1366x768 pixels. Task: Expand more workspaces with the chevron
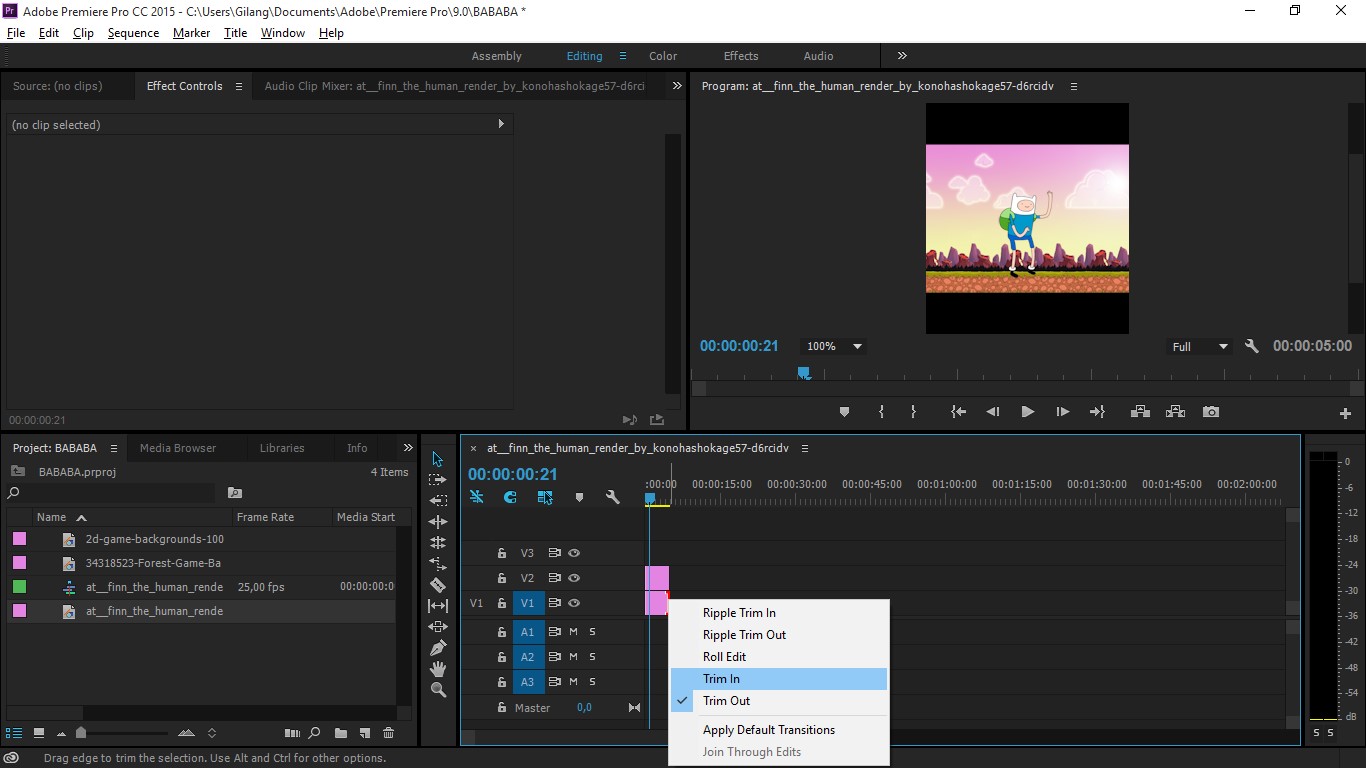[902, 56]
